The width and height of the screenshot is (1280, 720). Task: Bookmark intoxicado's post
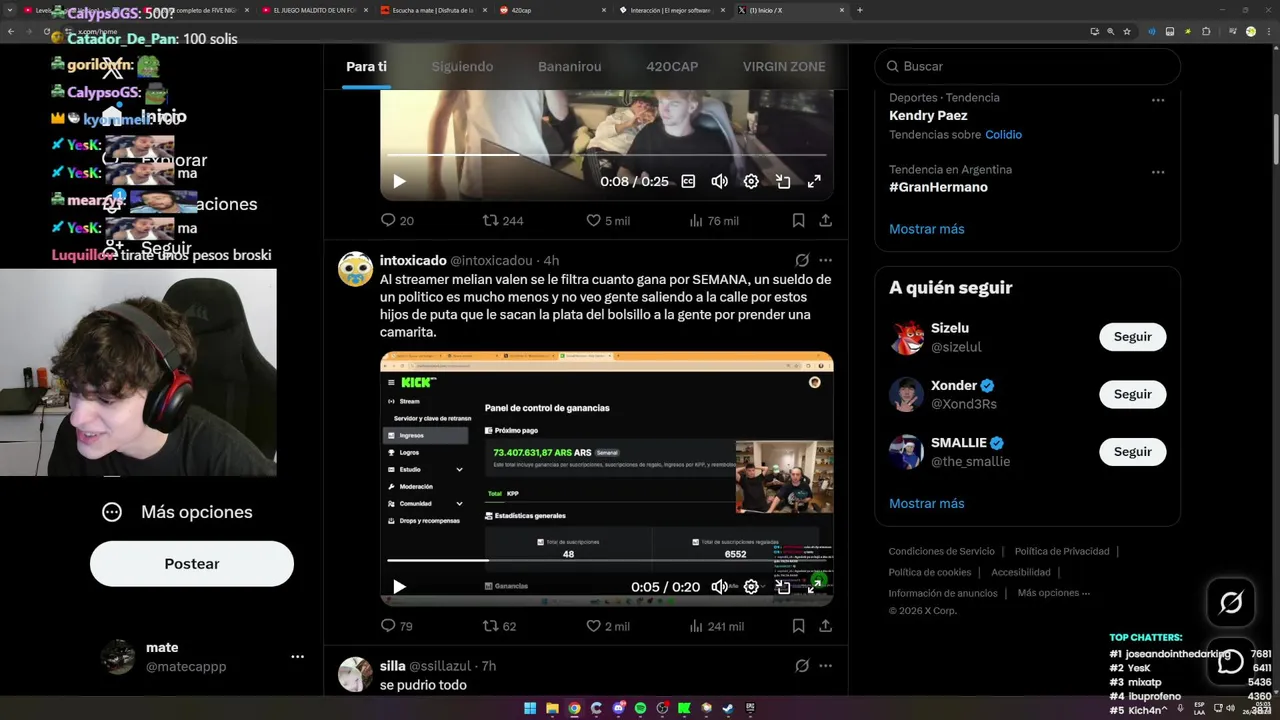(x=798, y=626)
